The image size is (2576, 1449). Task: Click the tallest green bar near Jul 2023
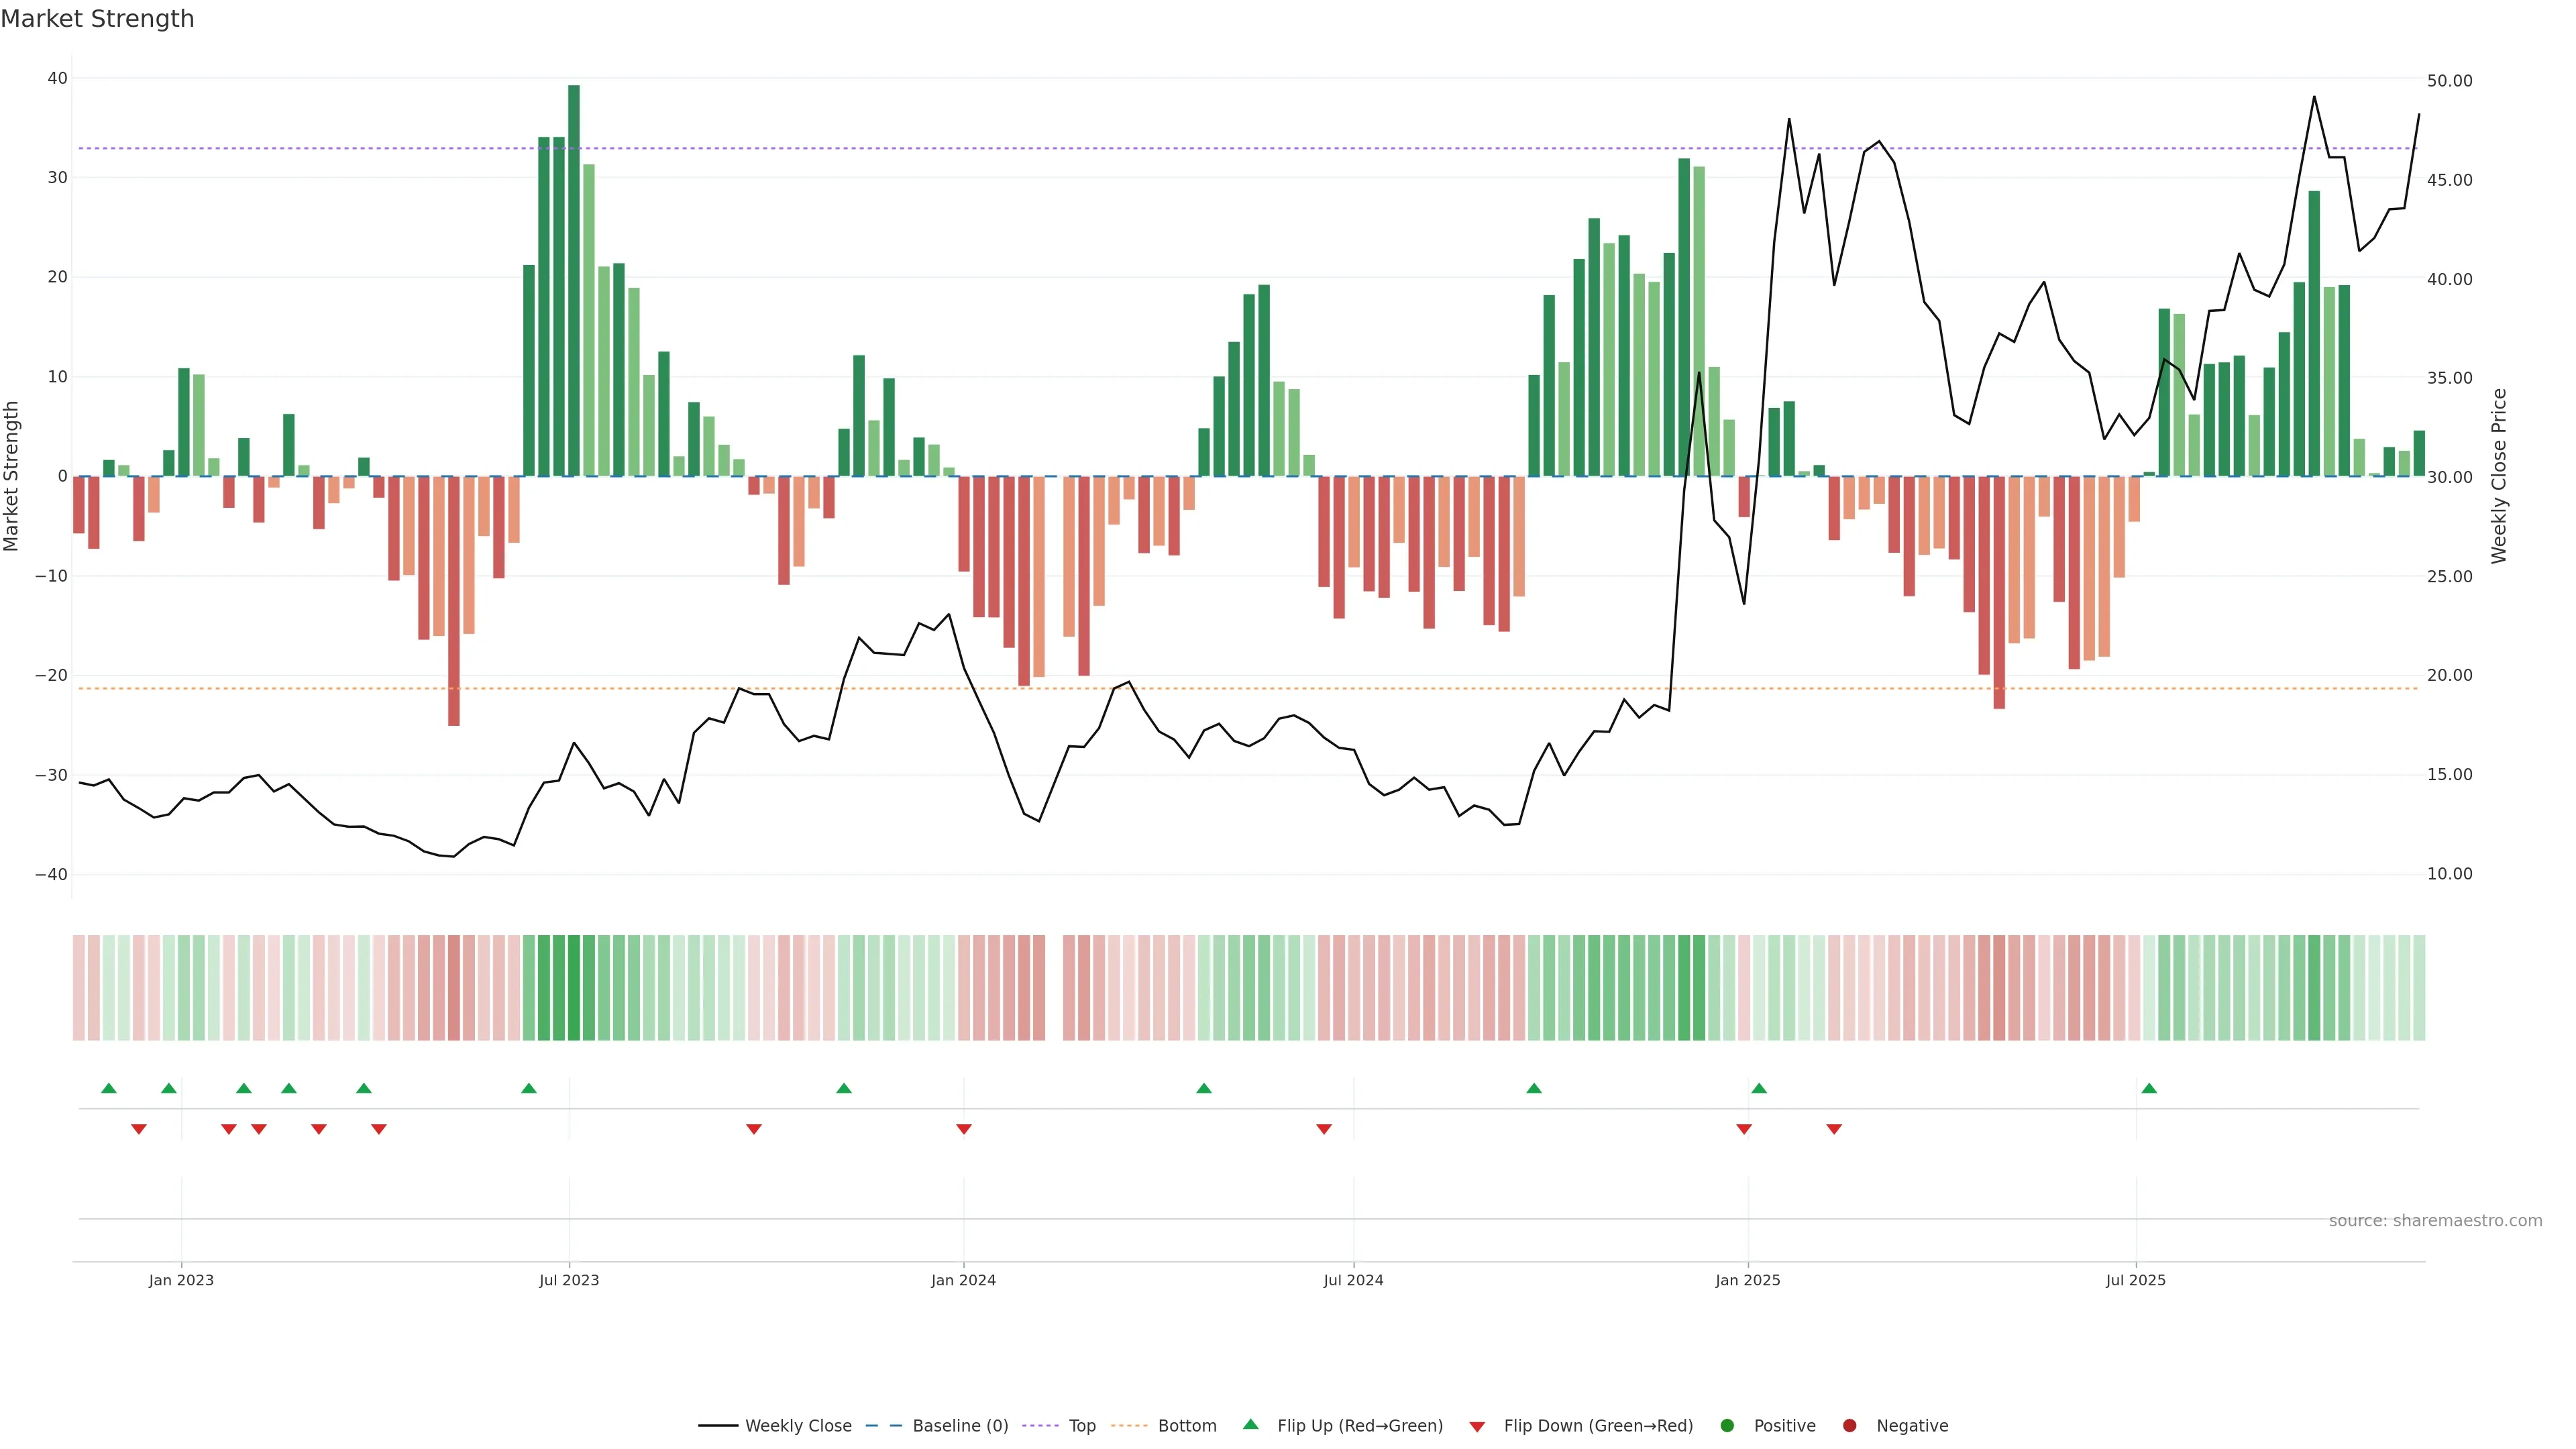pyautogui.click(x=574, y=280)
